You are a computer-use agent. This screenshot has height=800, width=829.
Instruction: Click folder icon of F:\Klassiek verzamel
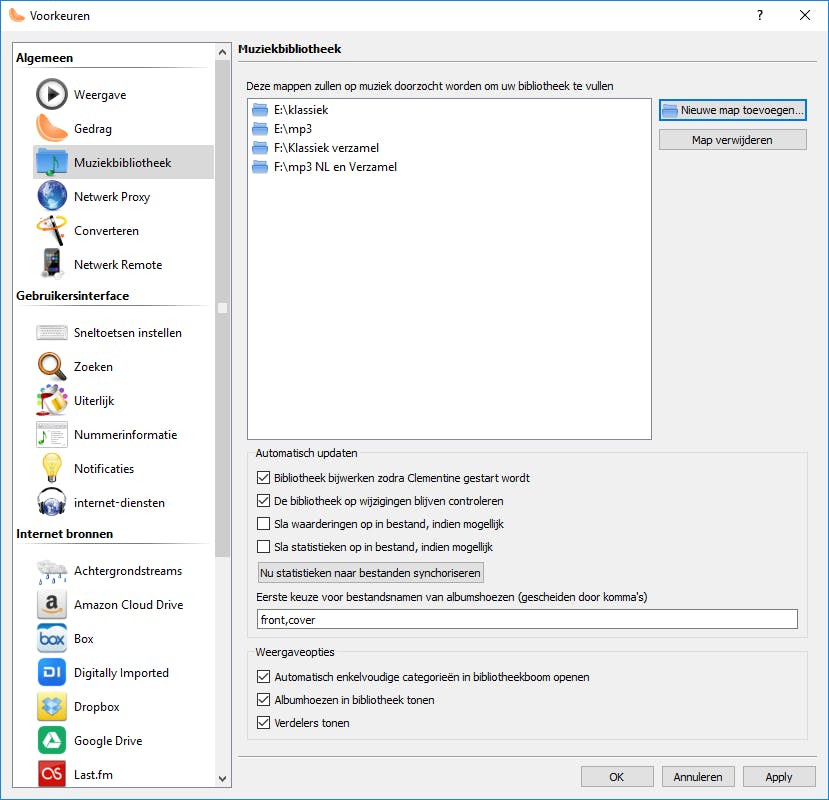tap(260, 148)
